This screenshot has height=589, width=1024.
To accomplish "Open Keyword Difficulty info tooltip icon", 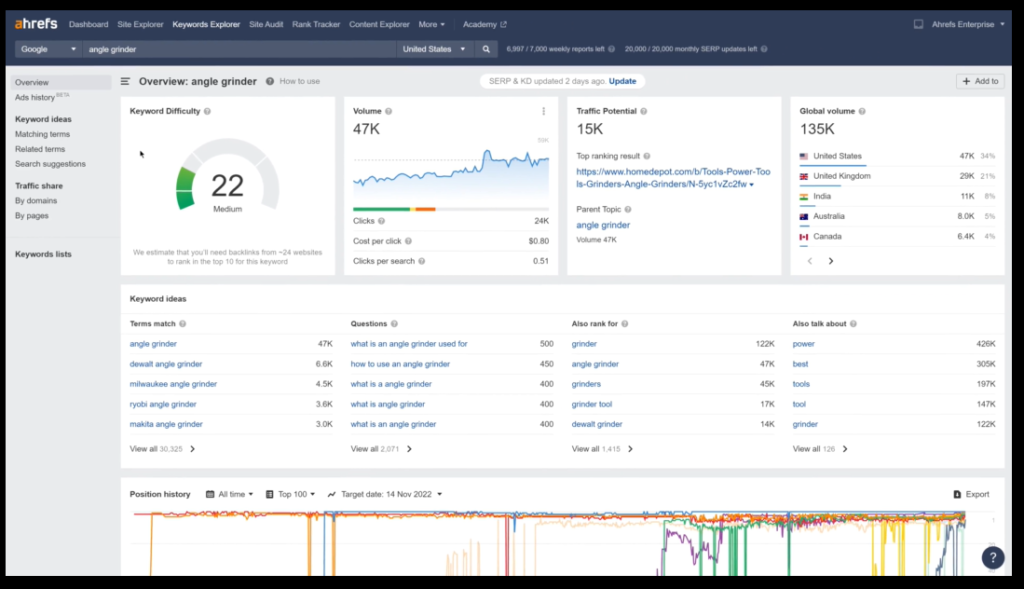I will coord(208,112).
